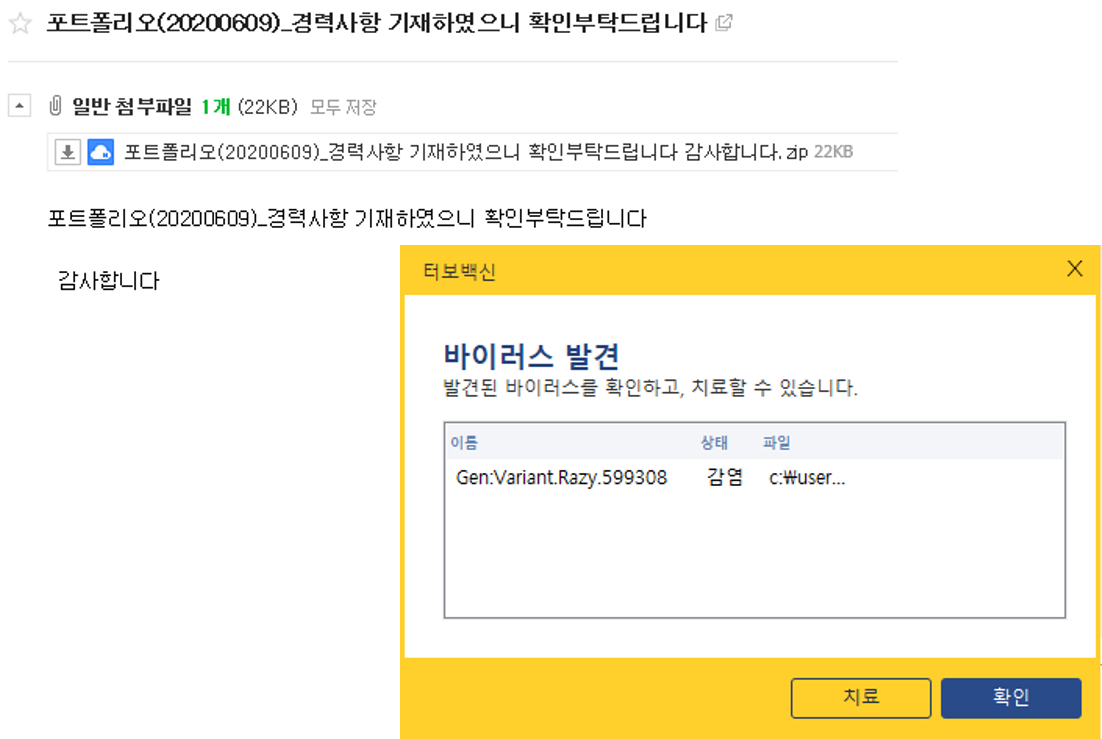1102x739 pixels.
Task: Click the 파일 column header
Action: click(x=776, y=443)
